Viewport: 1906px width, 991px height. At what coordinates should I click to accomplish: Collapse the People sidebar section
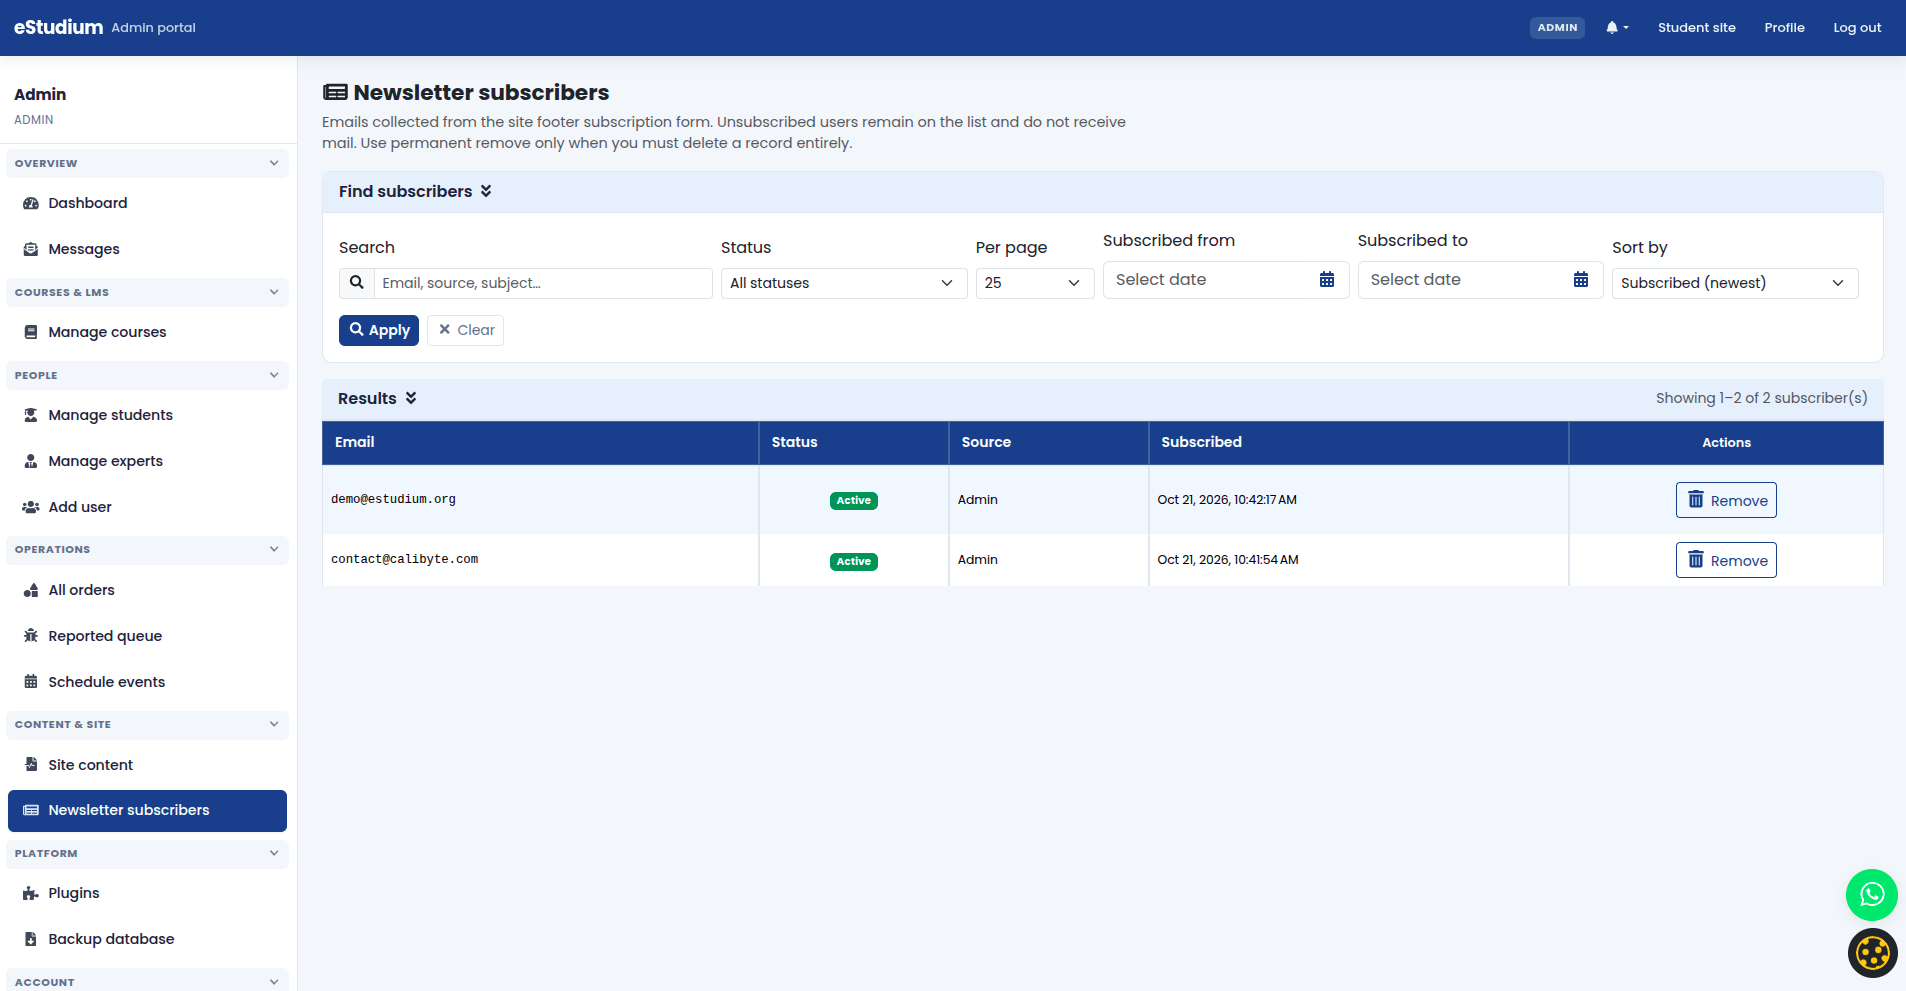[147, 375]
